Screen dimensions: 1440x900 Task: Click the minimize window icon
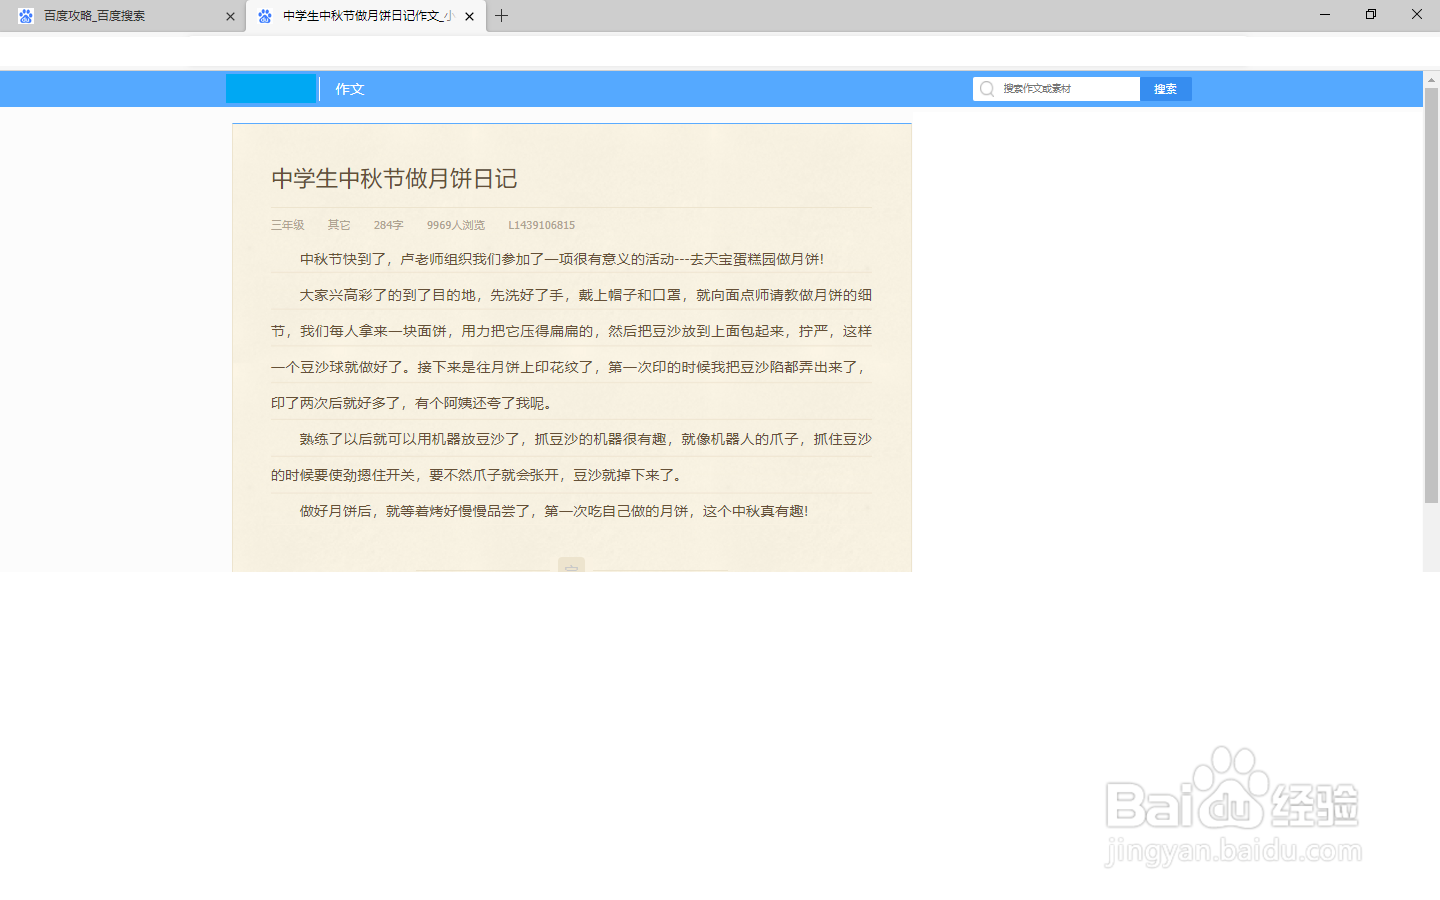1324,14
